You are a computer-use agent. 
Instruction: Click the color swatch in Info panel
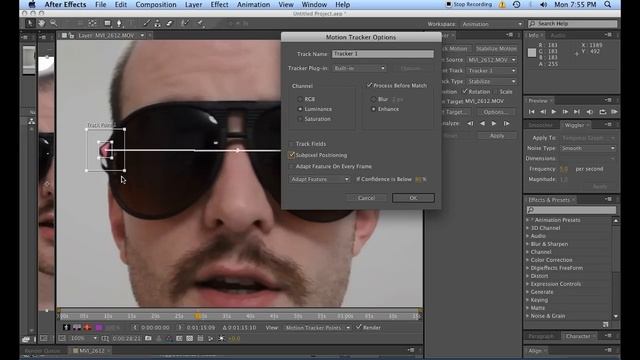pos(532,53)
